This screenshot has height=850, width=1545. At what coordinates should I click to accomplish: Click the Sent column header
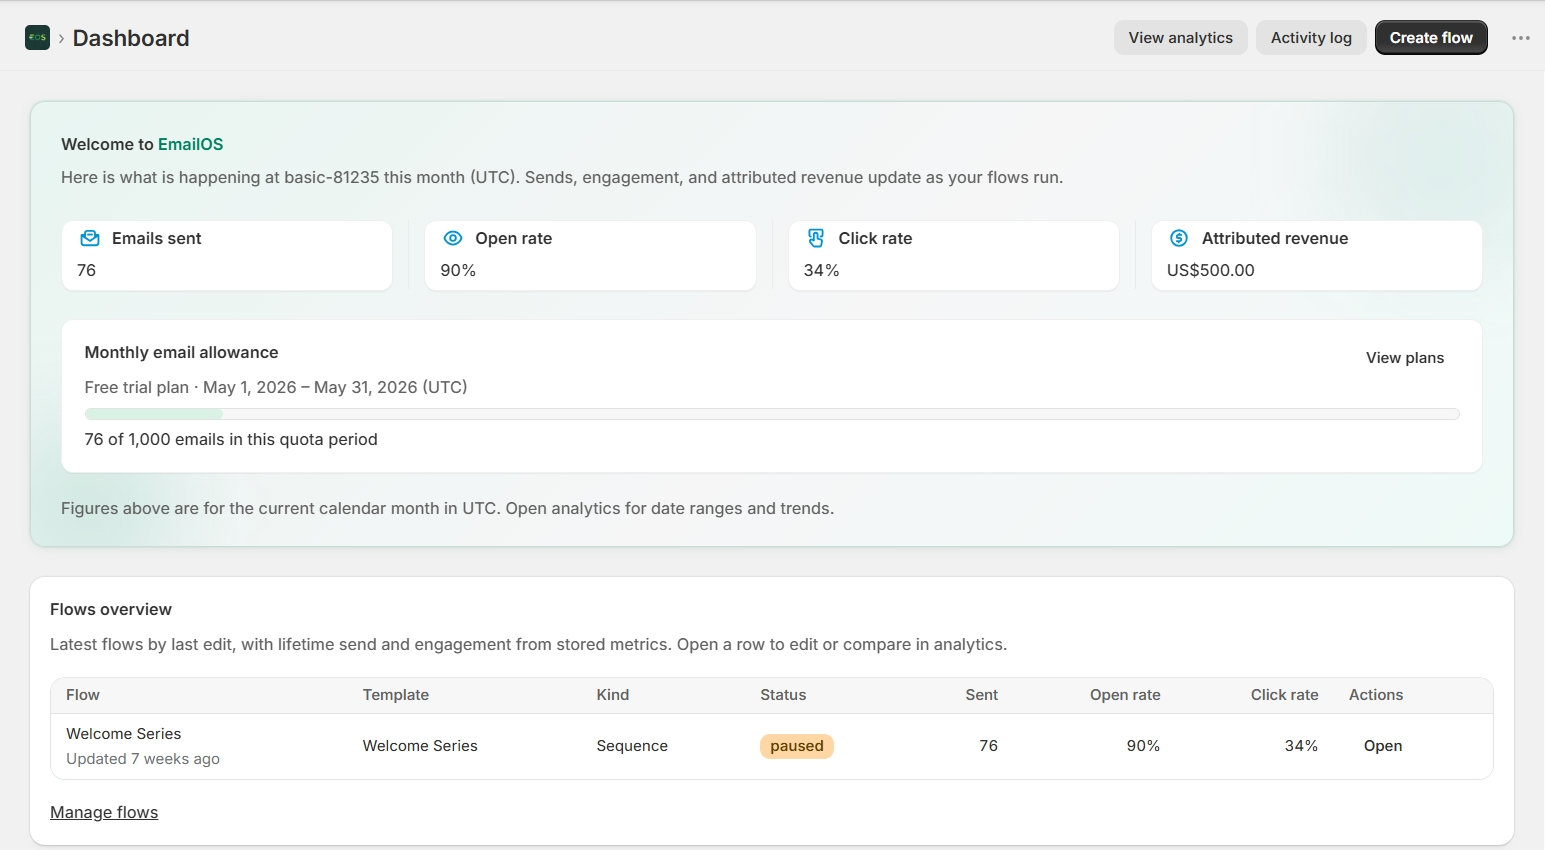point(982,695)
